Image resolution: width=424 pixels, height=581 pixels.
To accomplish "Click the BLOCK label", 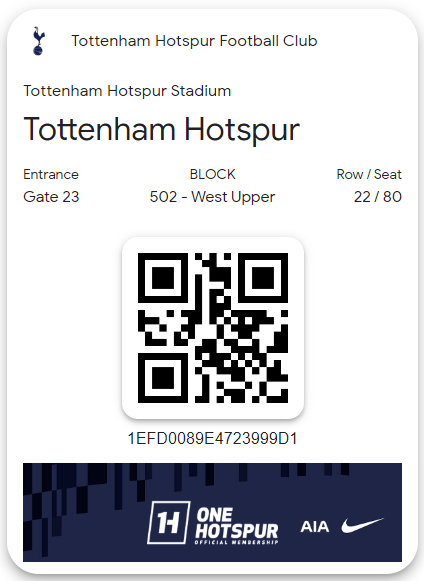I will point(212,174).
